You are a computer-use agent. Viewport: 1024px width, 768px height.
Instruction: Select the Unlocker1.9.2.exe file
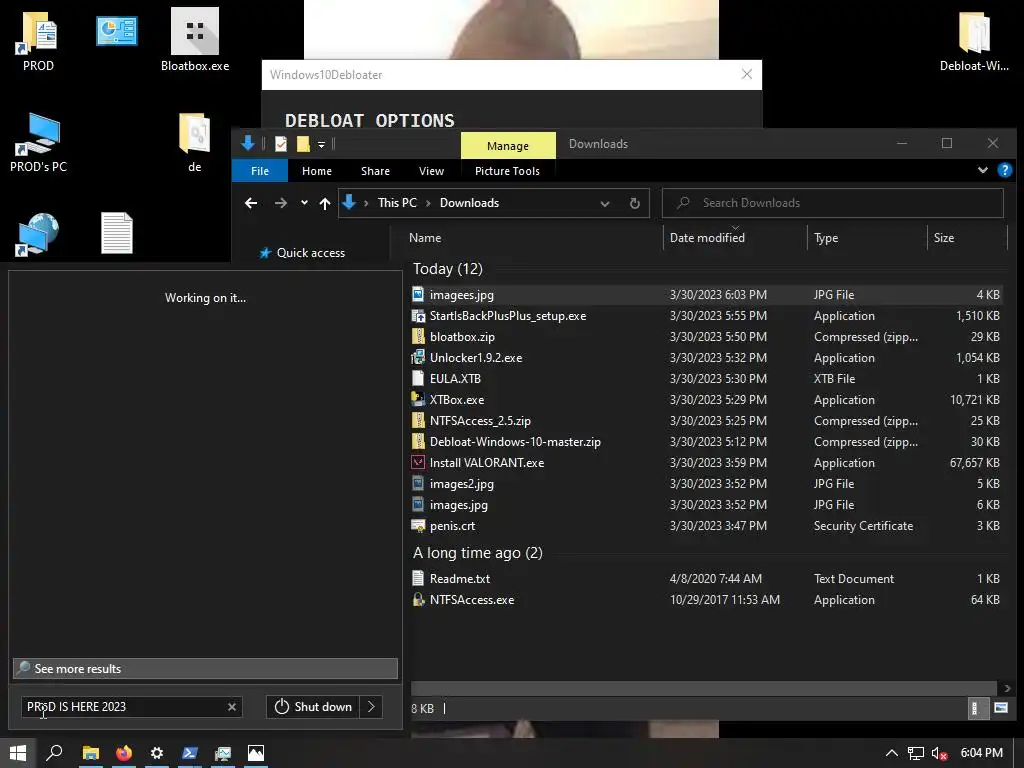[705, 357]
